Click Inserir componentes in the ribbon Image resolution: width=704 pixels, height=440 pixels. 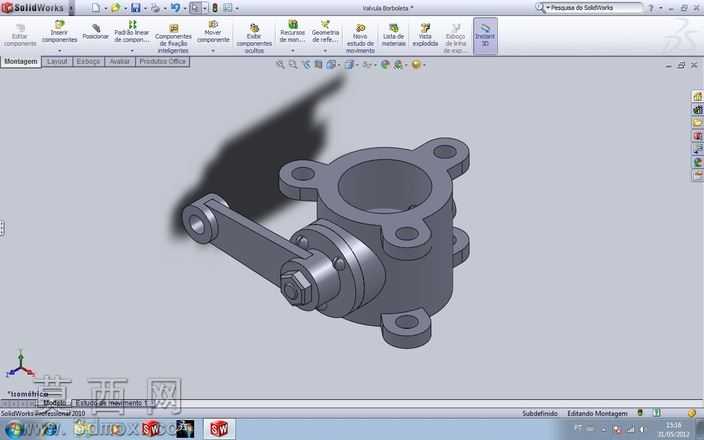[x=59, y=31]
